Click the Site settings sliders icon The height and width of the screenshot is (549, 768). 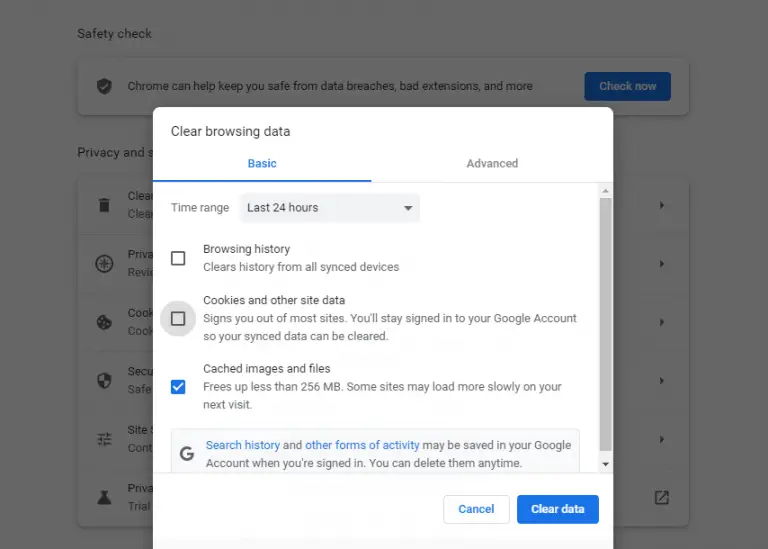pyautogui.click(x=104, y=439)
